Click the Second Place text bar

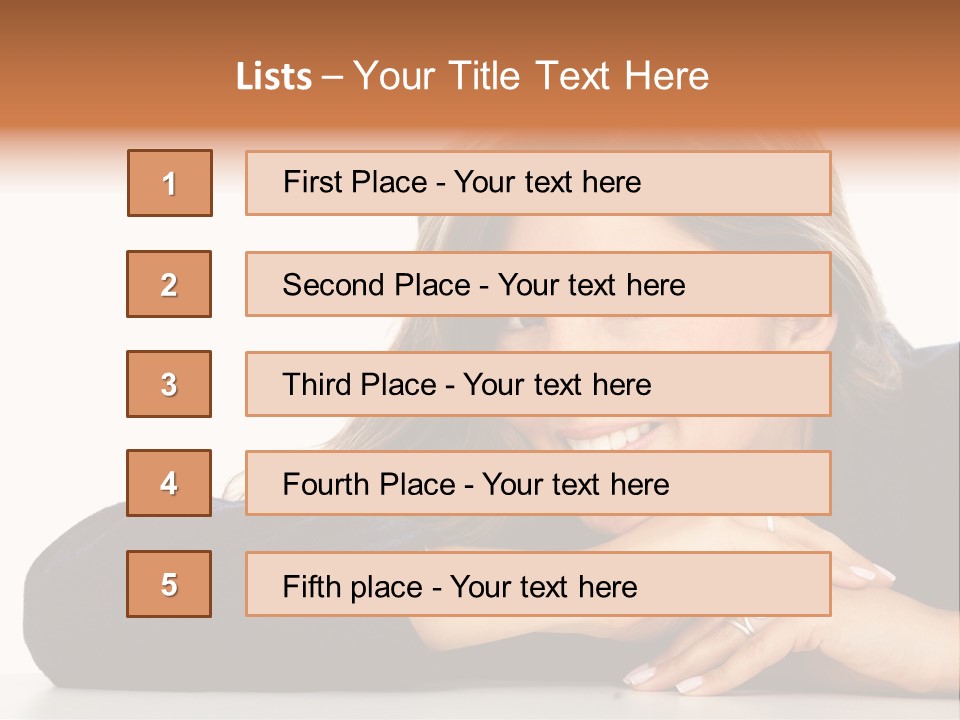tap(538, 284)
